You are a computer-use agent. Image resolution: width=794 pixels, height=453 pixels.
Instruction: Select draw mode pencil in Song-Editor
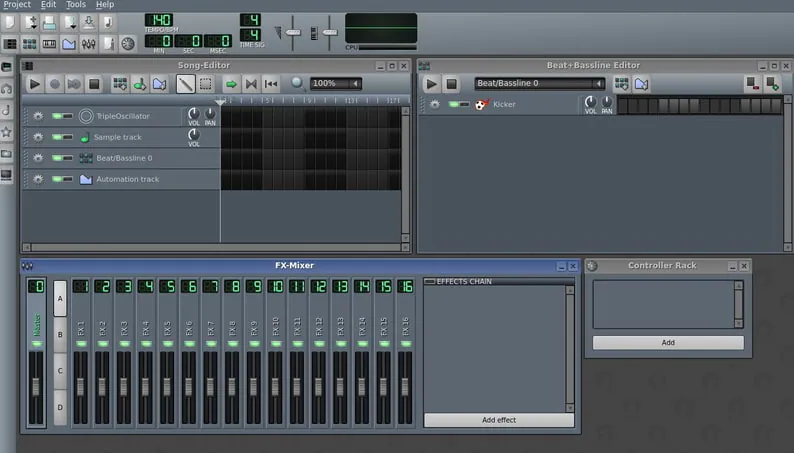click(186, 84)
